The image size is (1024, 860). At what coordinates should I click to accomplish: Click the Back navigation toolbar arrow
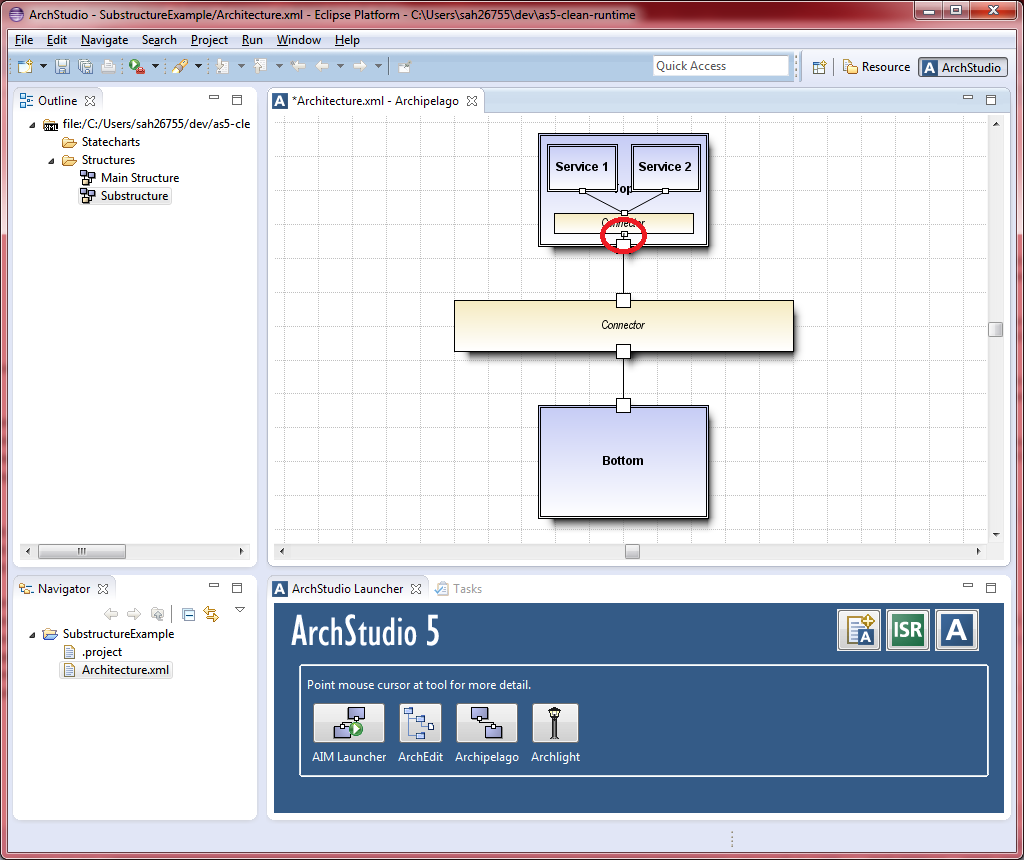tap(322, 66)
